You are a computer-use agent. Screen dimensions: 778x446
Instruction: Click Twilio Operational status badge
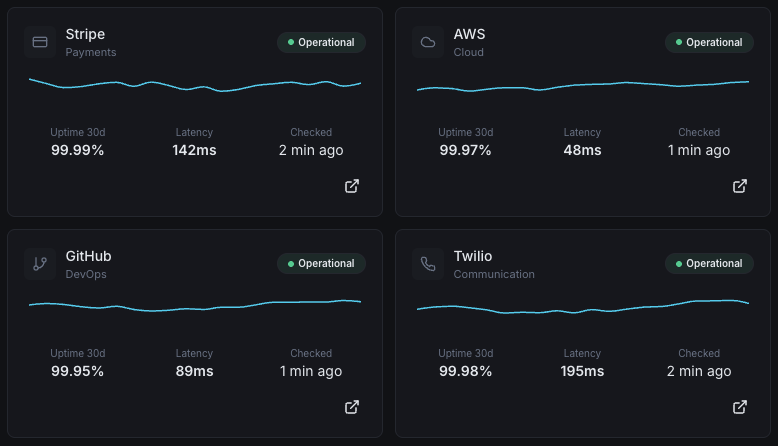click(x=709, y=264)
